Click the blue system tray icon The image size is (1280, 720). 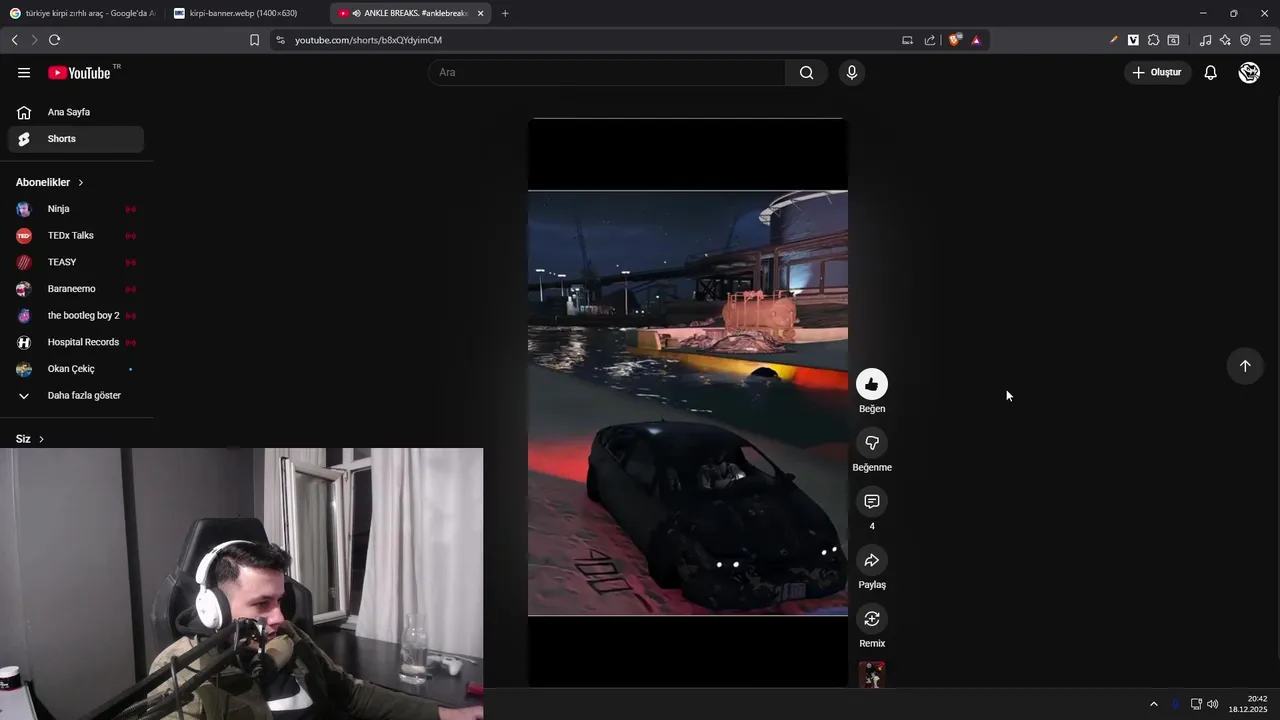1175,704
